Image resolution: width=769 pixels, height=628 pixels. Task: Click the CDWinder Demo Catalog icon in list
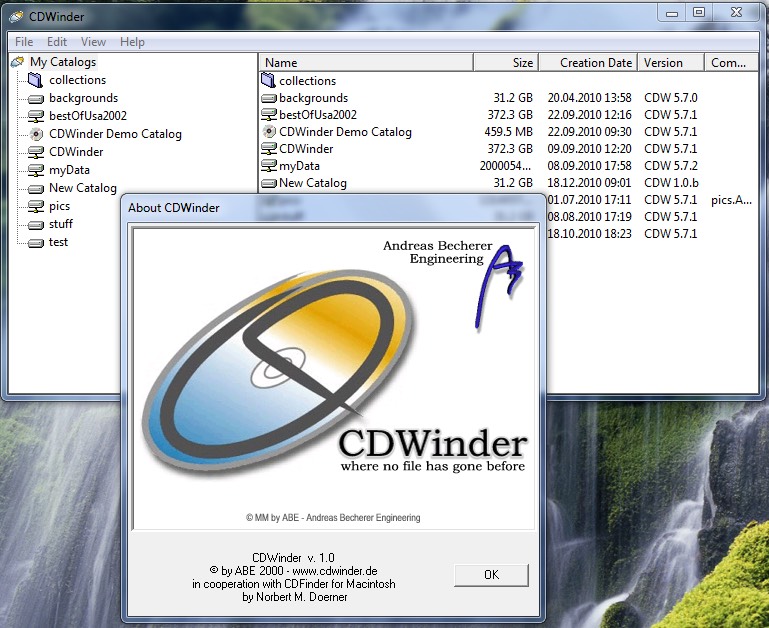coord(268,132)
